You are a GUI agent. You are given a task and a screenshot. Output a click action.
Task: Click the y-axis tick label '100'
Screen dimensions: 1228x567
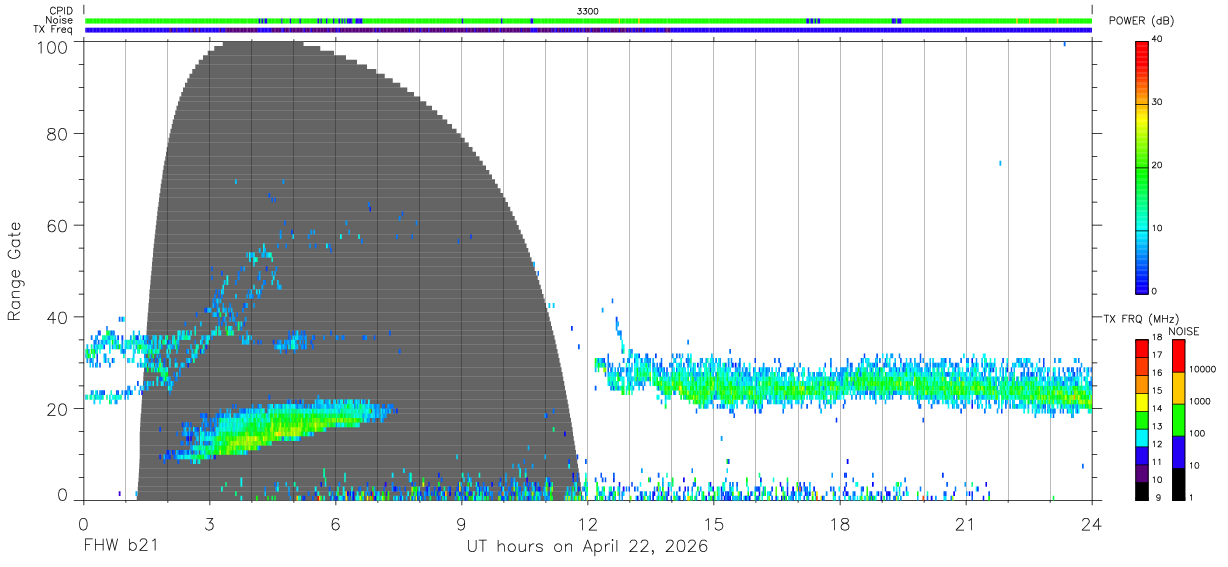click(x=52, y=46)
